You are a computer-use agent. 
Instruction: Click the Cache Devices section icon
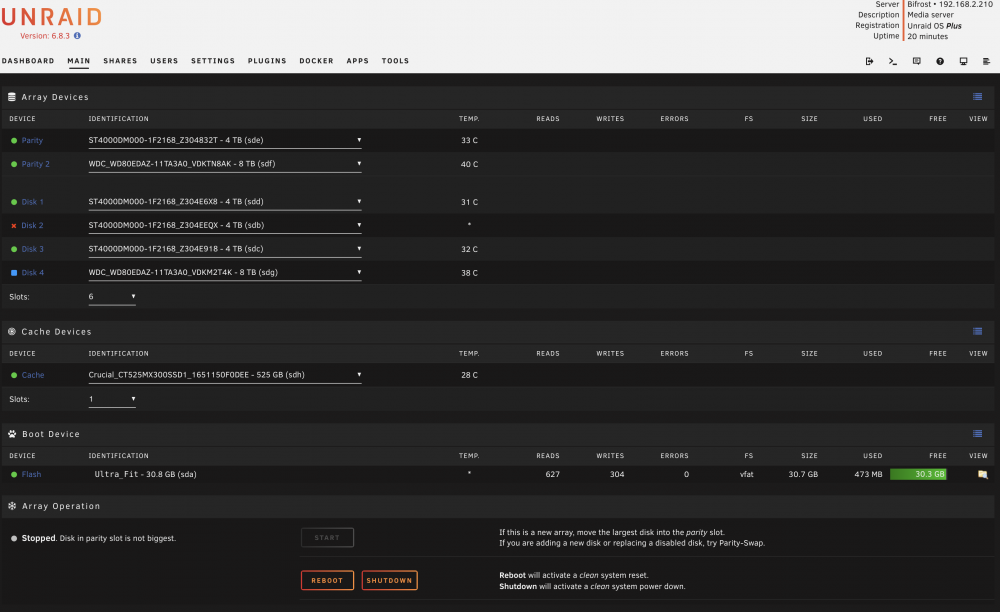click(11, 332)
